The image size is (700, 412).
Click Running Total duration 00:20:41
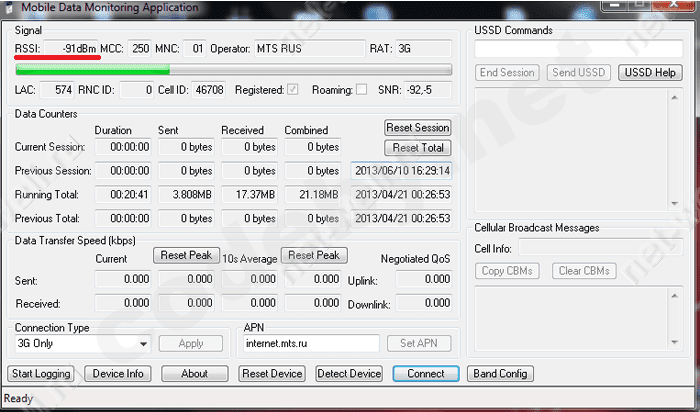click(x=123, y=195)
